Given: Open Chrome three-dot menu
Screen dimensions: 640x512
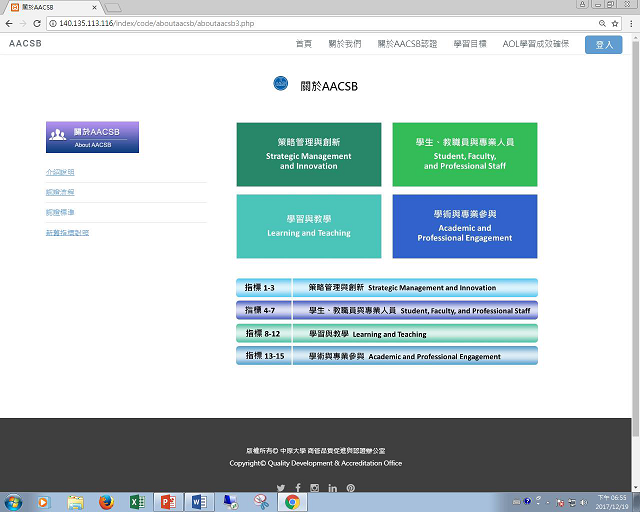Looking at the screenshot, I should click(631, 24).
